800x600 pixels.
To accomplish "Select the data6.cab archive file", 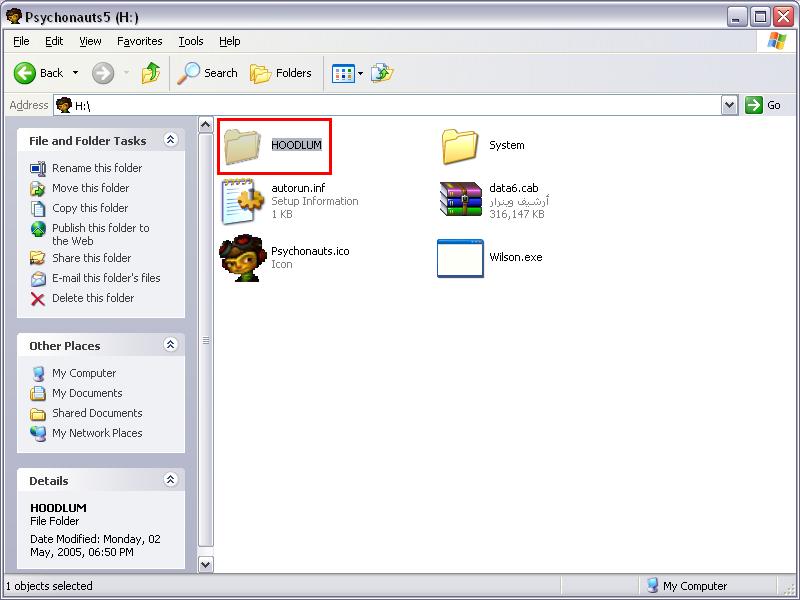I will [460, 200].
